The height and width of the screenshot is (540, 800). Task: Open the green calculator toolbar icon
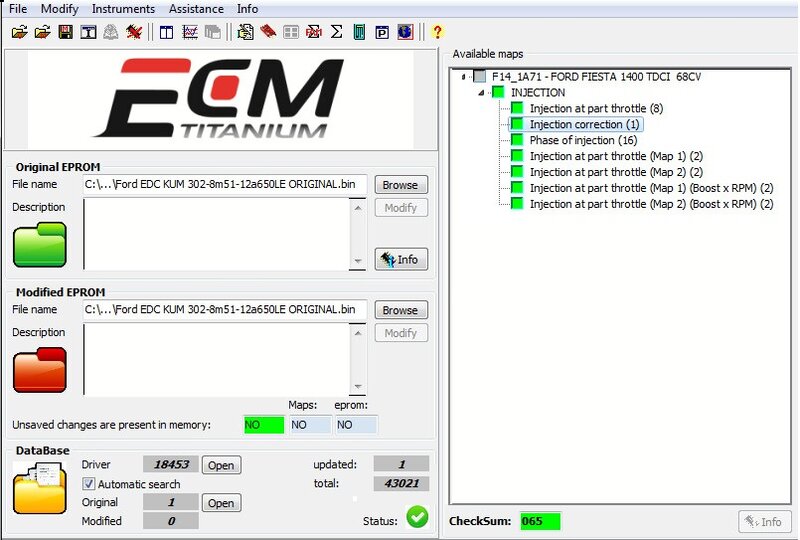pos(359,33)
